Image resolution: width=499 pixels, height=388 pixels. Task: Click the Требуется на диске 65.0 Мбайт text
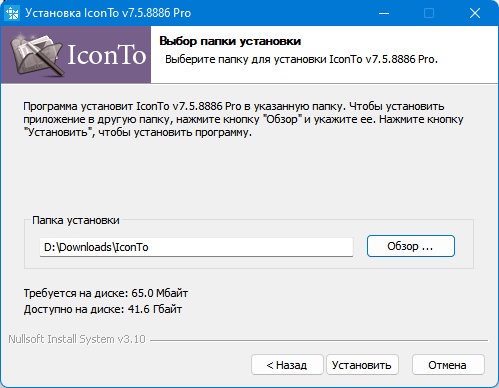tap(106, 293)
